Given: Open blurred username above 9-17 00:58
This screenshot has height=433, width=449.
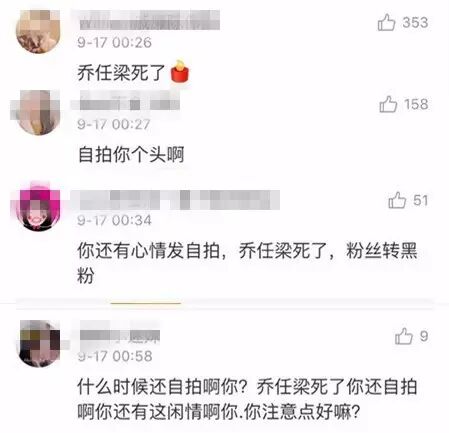Looking at the screenshot, I should tap(119, 336).
